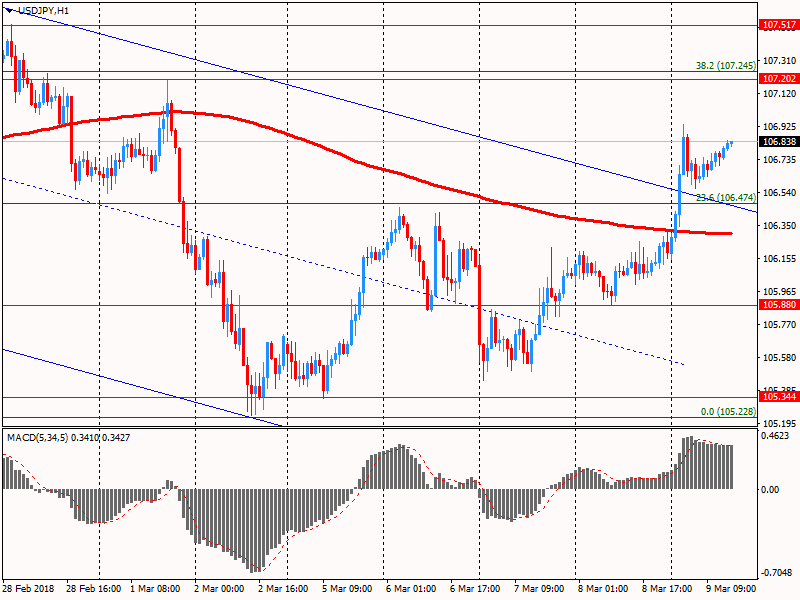
Task: Click the 105.195 price axis value
Action: [779, 423]
